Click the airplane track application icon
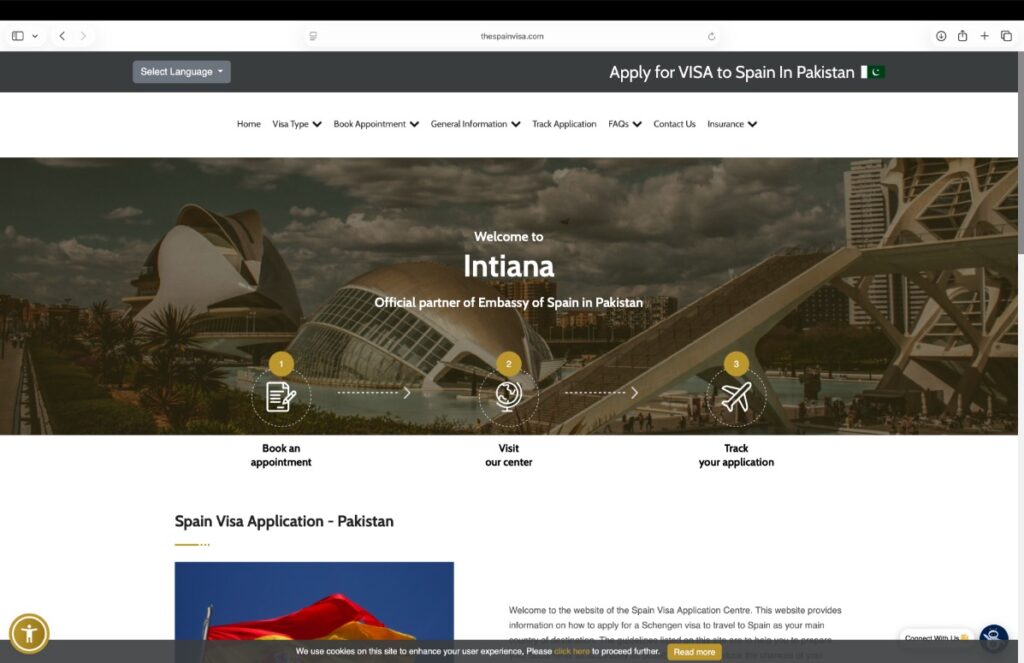Image resolution: width=1024 pixels, height=663 pixels. (x=736, y=396)
